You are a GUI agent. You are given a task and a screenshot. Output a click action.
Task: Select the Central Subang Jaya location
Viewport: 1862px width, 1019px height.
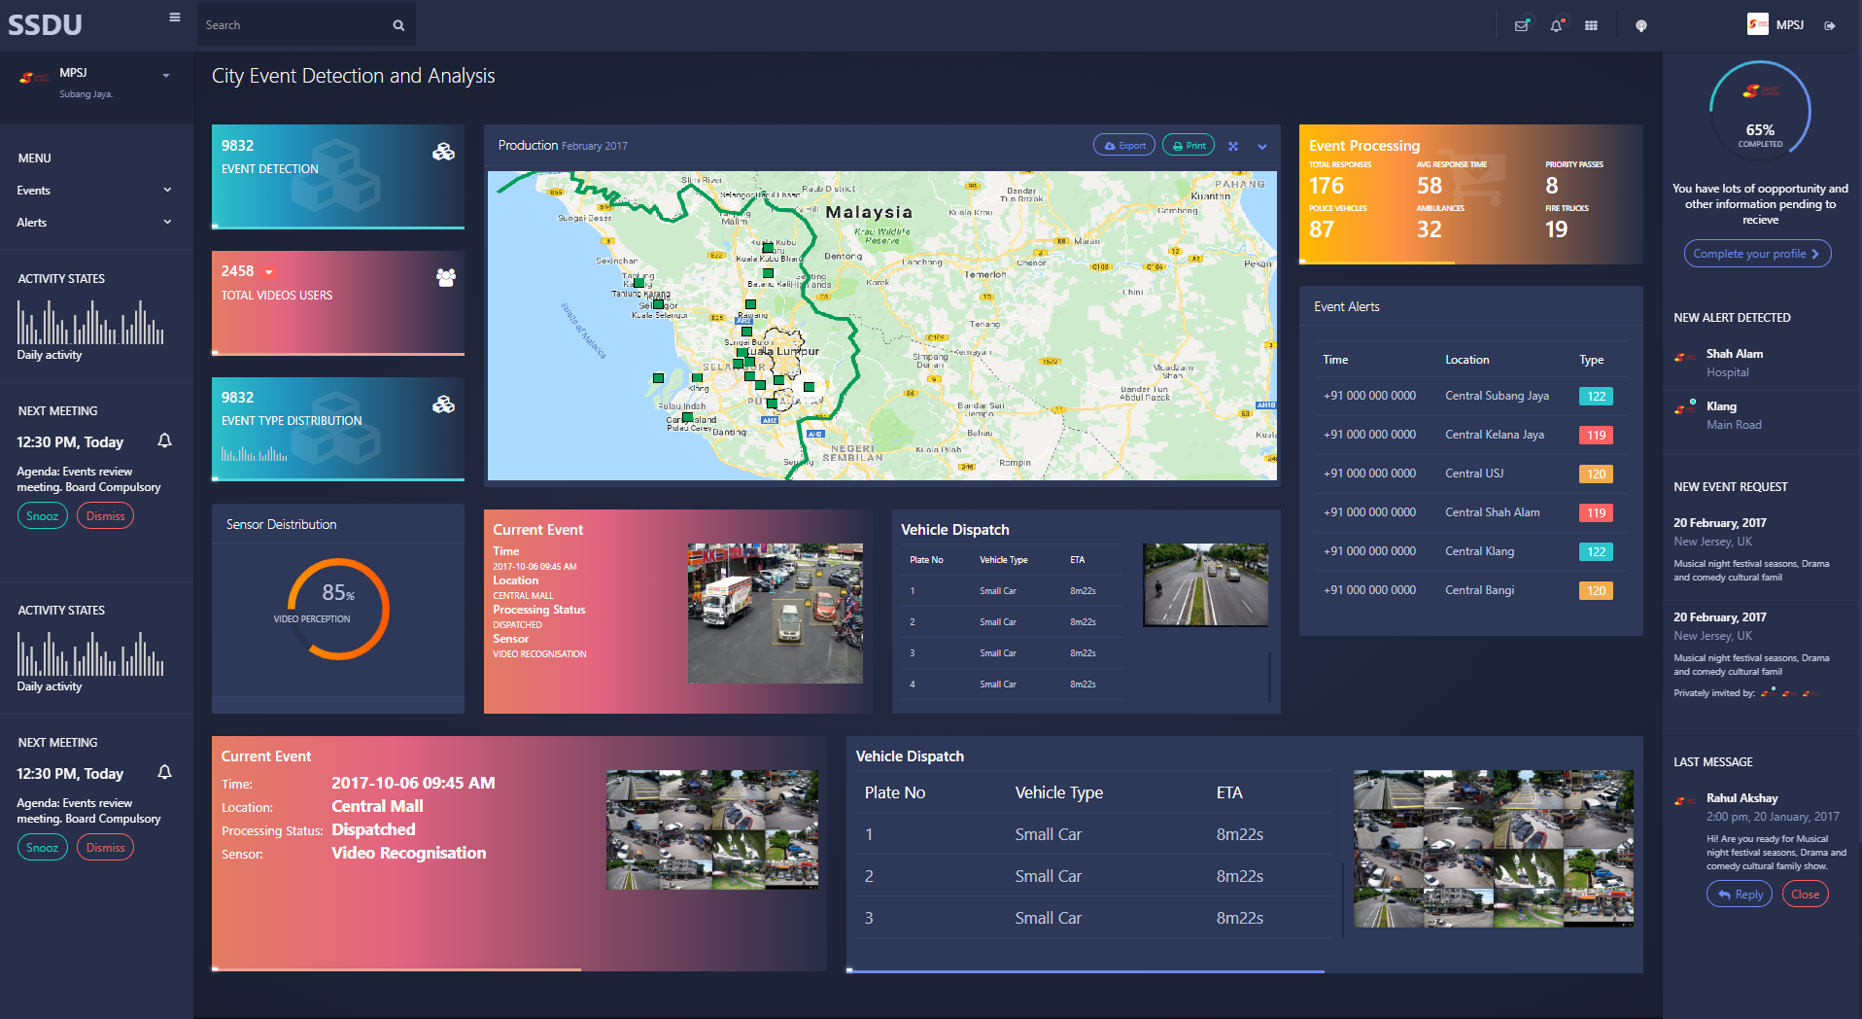(1497, 396)
